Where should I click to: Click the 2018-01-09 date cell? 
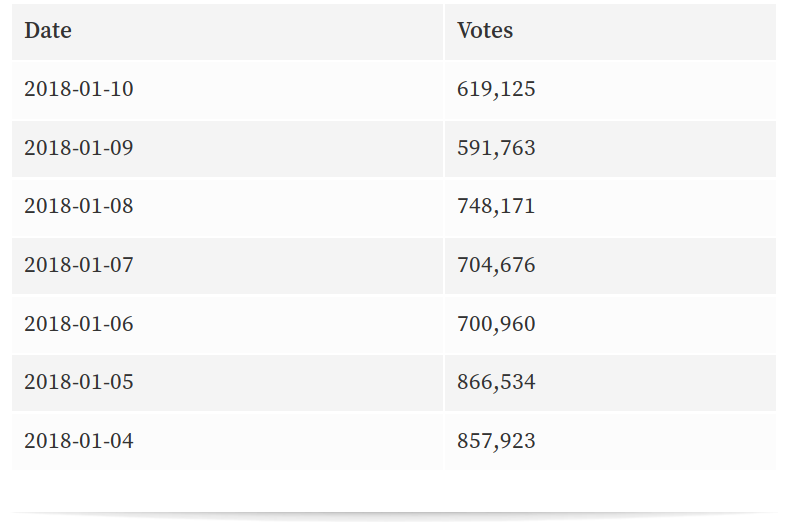pos(79,148)
